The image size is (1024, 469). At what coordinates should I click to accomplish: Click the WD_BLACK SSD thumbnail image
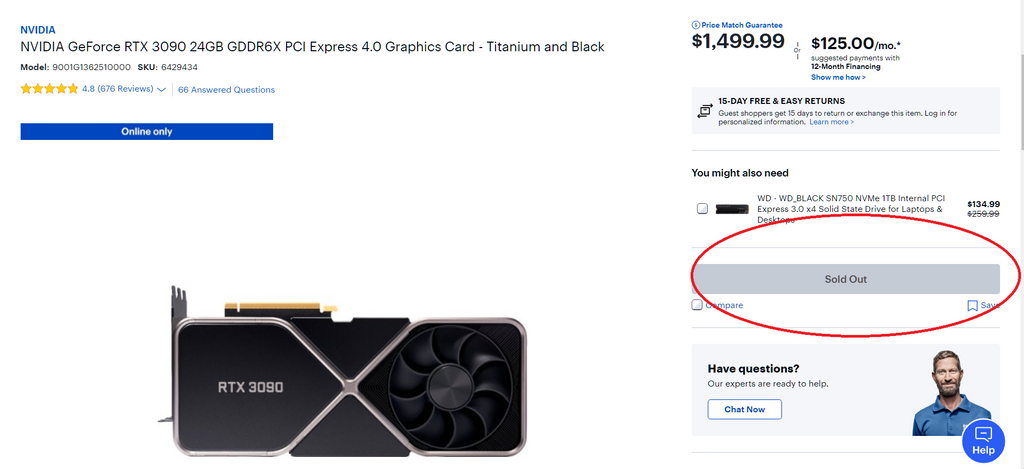(733, 209)
